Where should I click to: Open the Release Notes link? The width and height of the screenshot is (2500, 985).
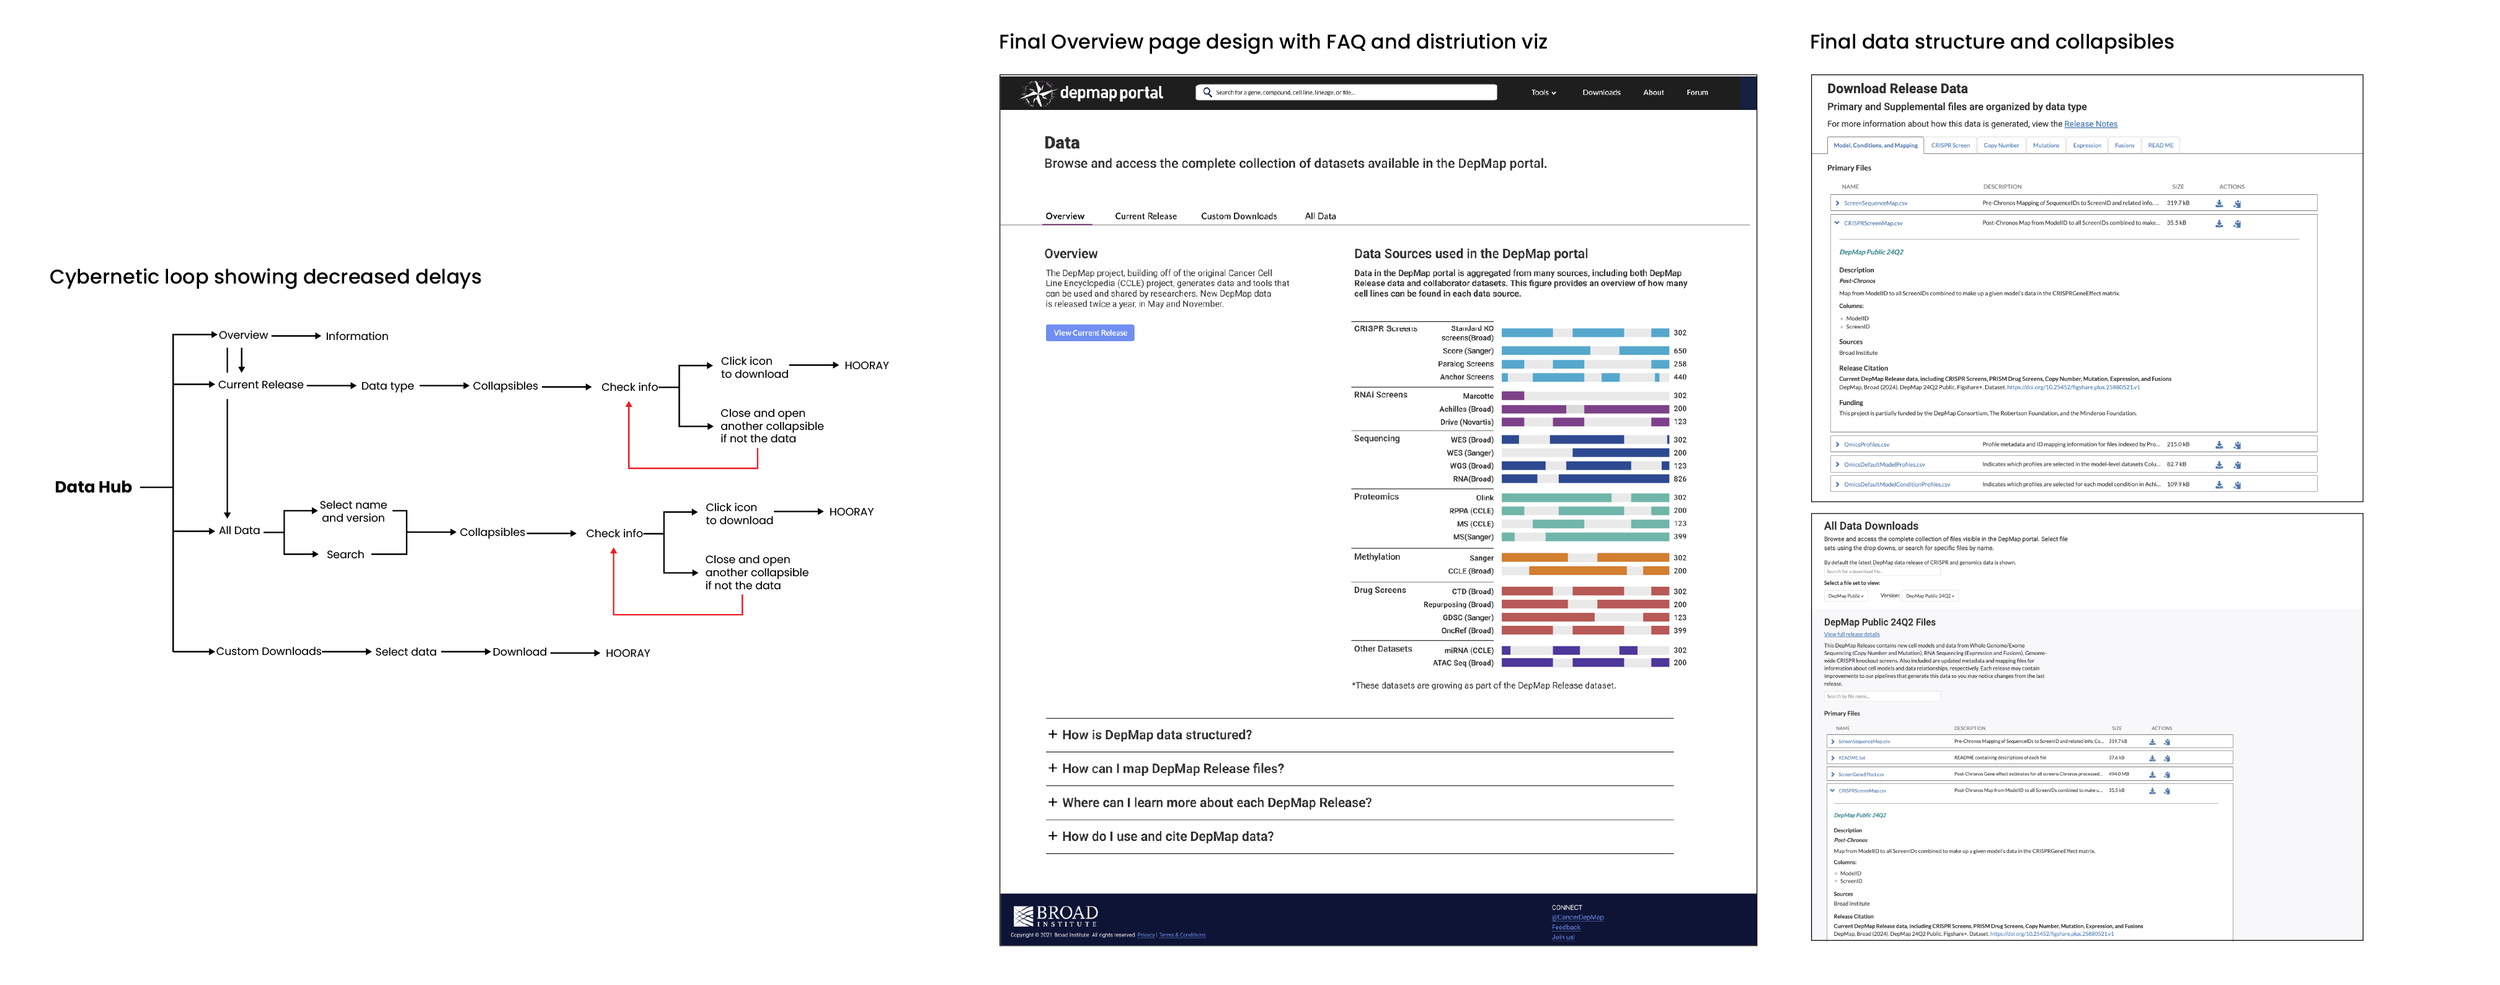[2090, 124]
